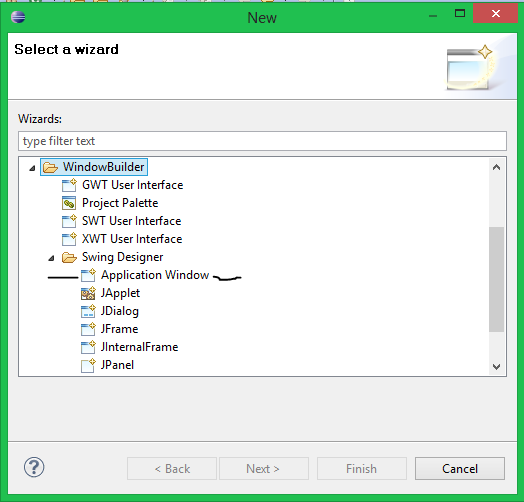Image resolution: width=524 pixels, height=502 pixels.
Task: Choose the JDialog wizard
Action: click(120, 311)
